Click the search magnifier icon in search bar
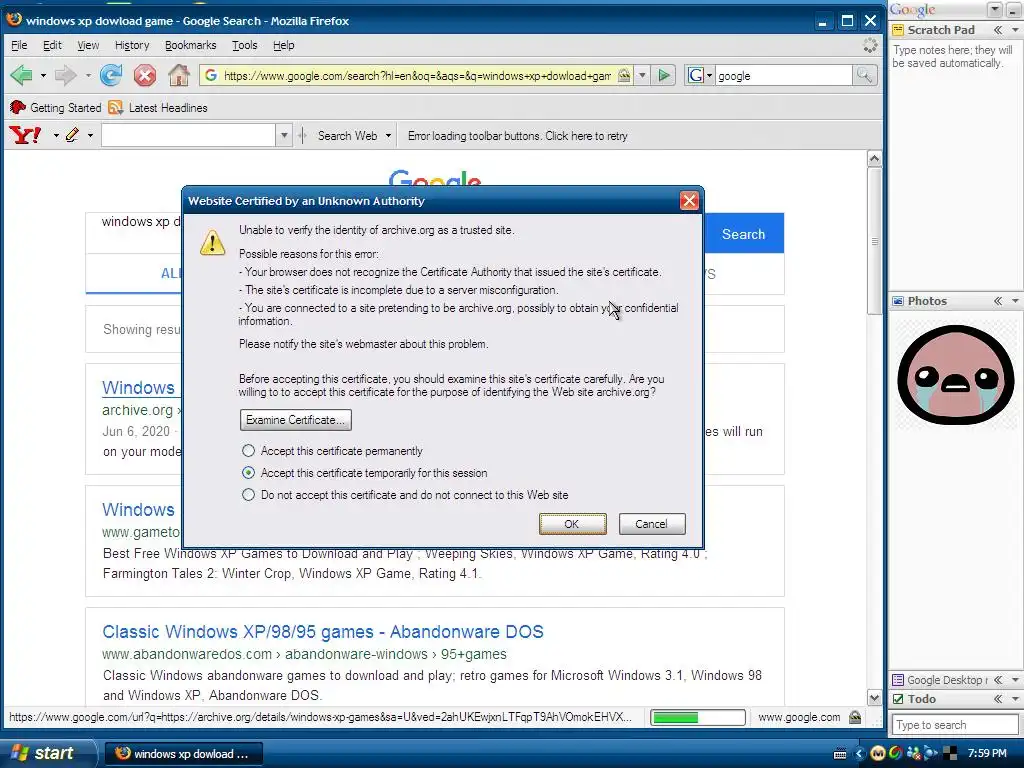The height and width of the screenshot is (768, 1024). (x=864, y=76)
